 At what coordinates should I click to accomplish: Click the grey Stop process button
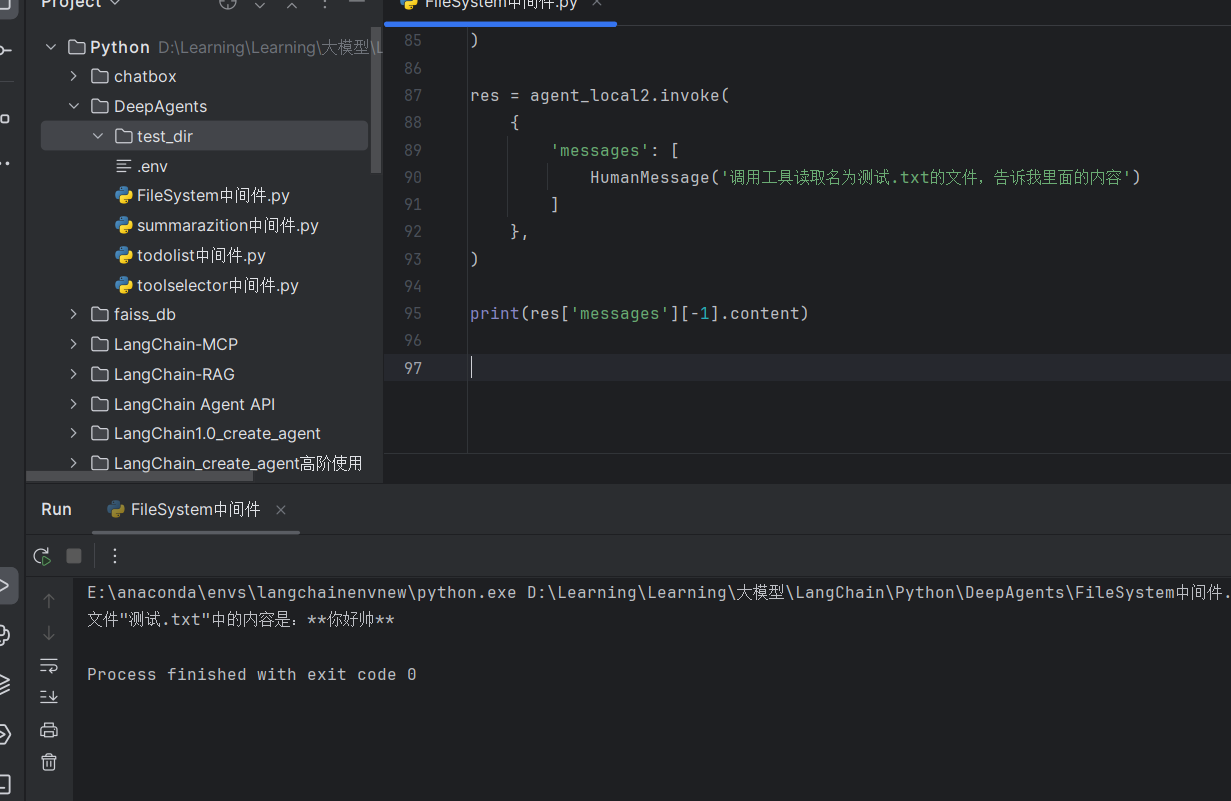point(74,556)
